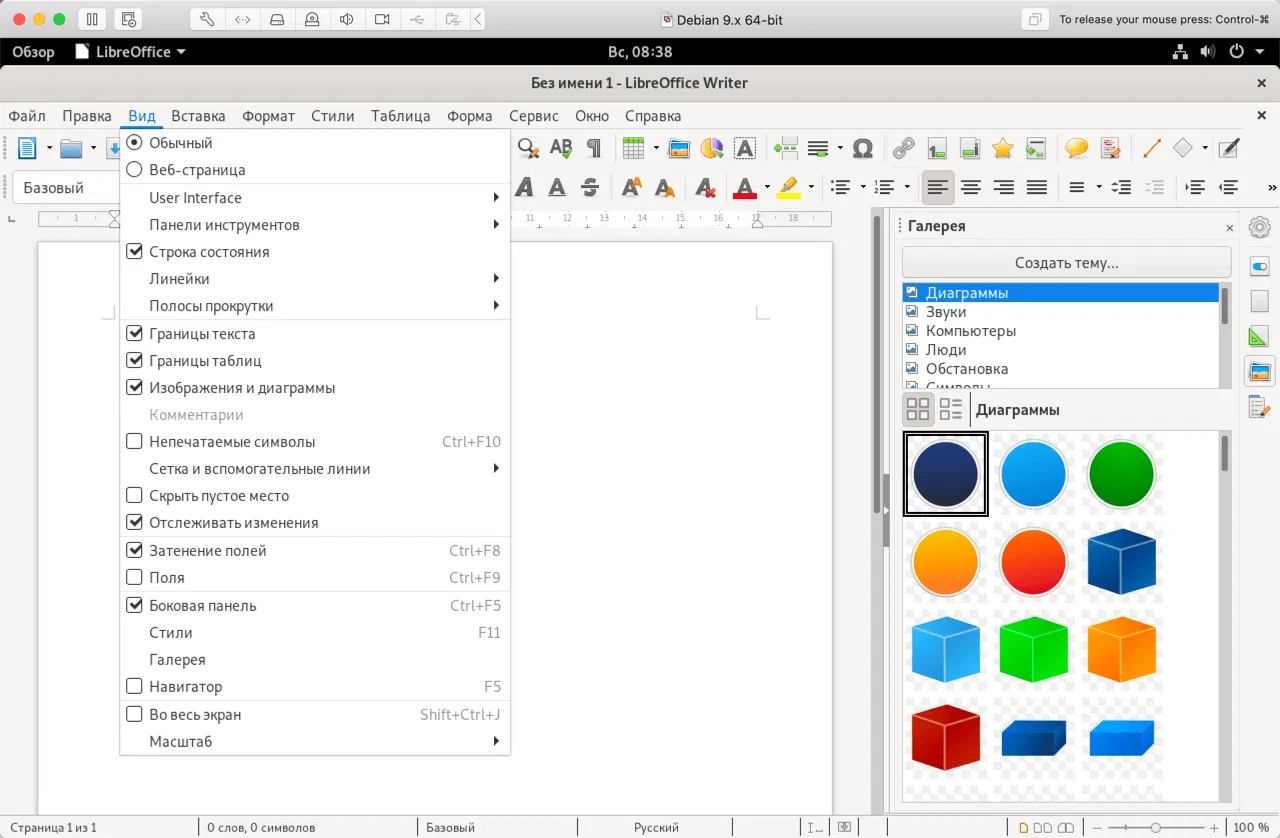This screenshot has height=838, width=1280.
Task: Align the paragraph to the right
Action: (x=1004, y=187)
